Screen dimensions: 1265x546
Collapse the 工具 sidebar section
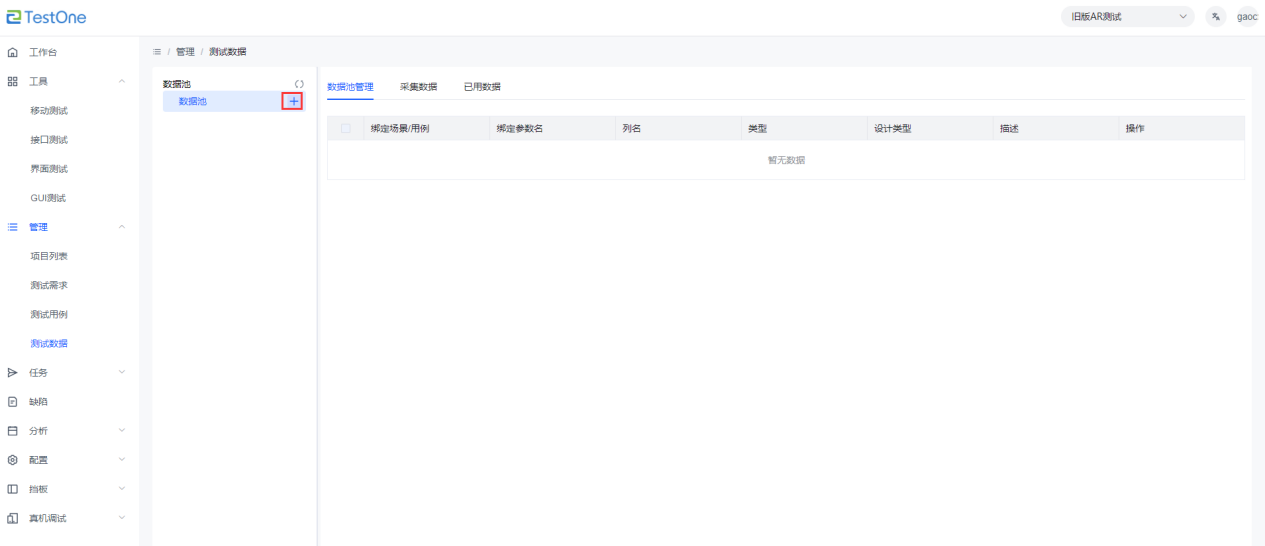click(122, 81)
